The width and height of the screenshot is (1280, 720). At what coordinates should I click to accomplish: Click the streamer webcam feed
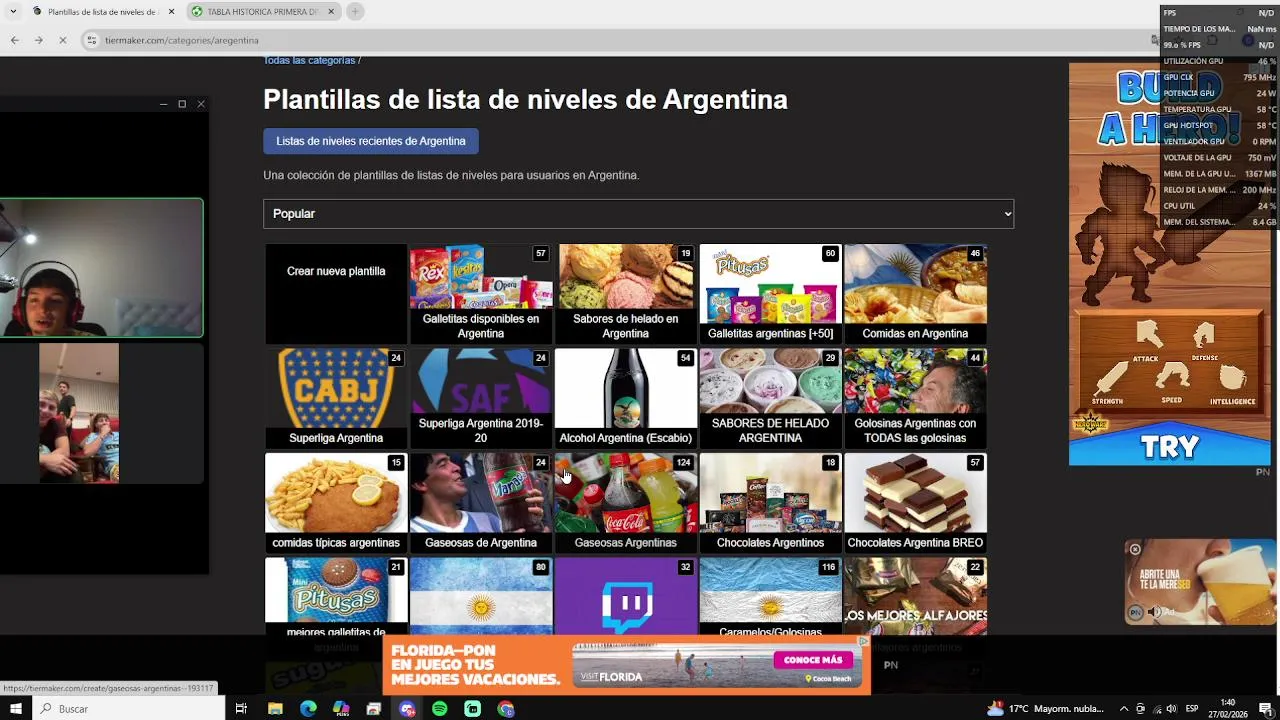(x=101, y=268)
